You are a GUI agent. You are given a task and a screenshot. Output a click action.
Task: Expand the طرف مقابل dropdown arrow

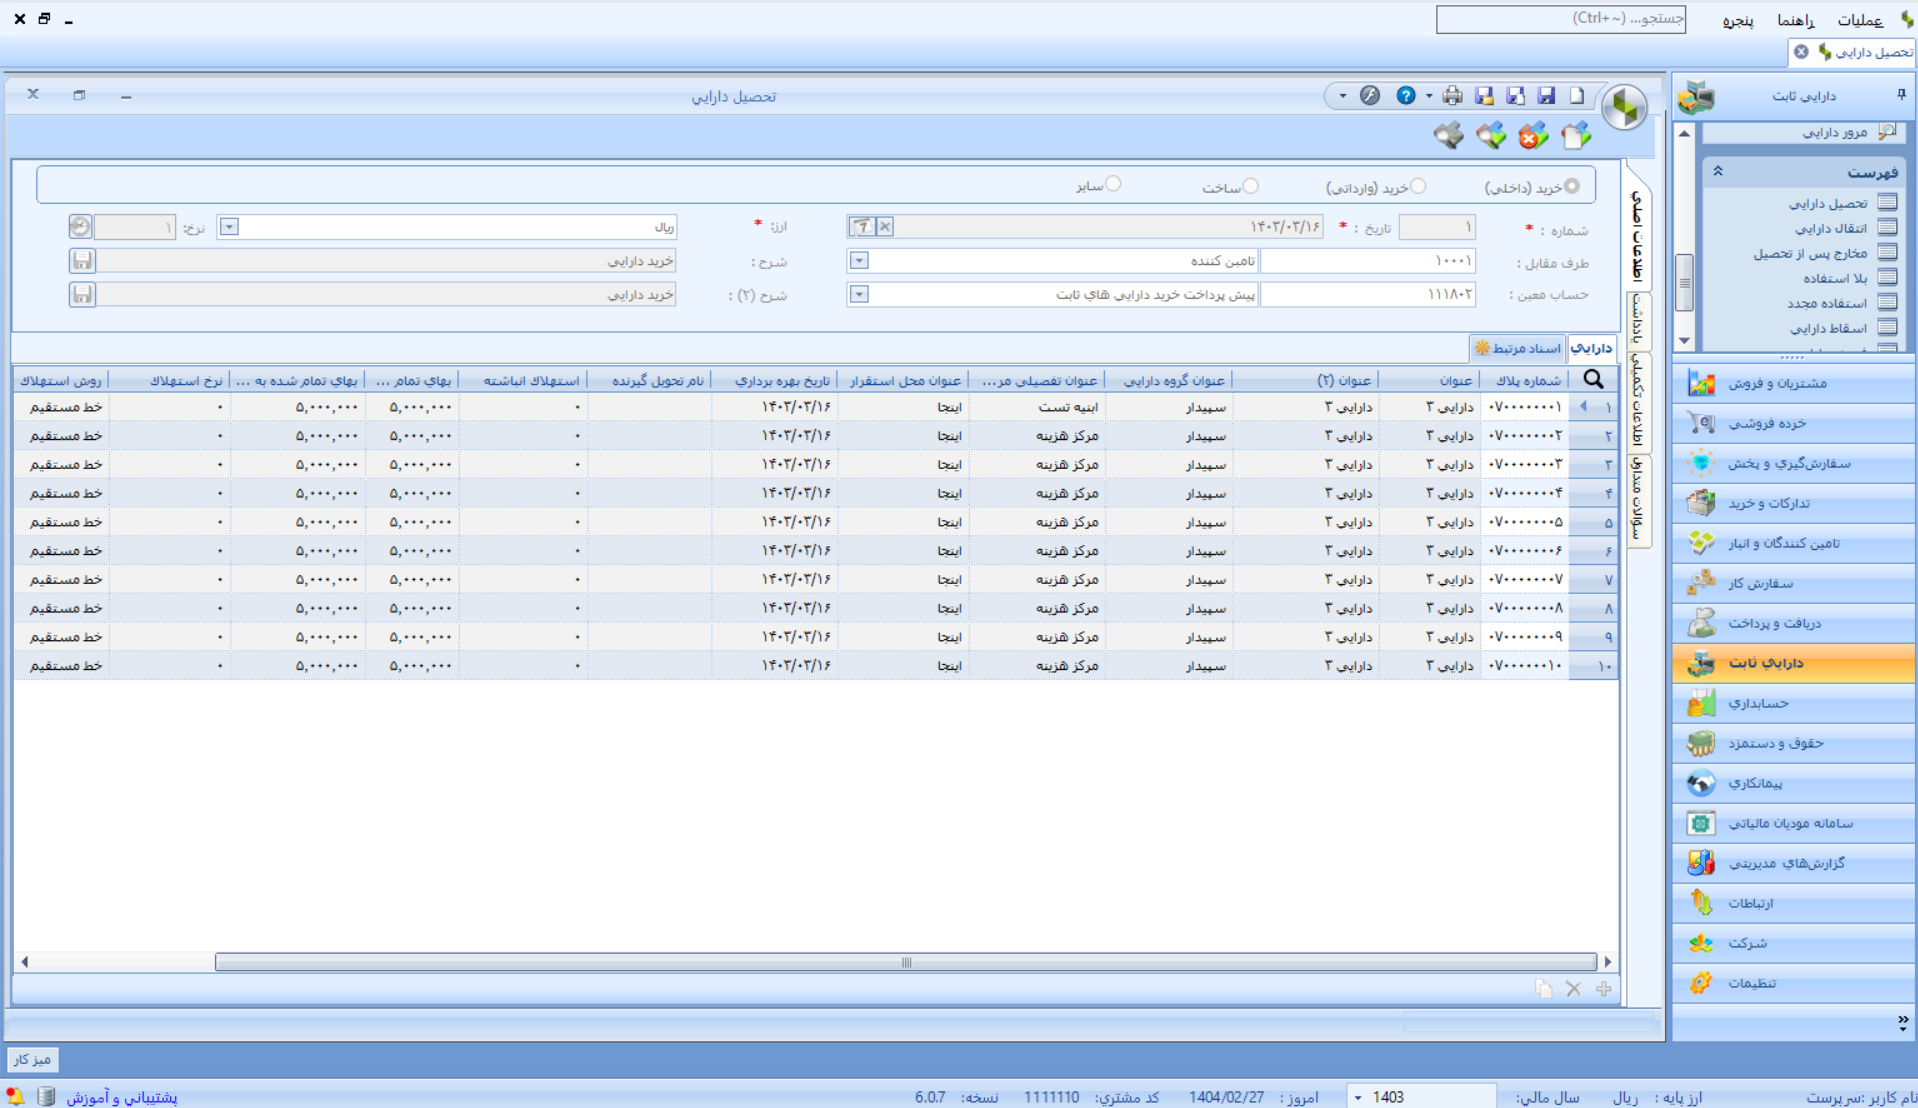point(859,261)
